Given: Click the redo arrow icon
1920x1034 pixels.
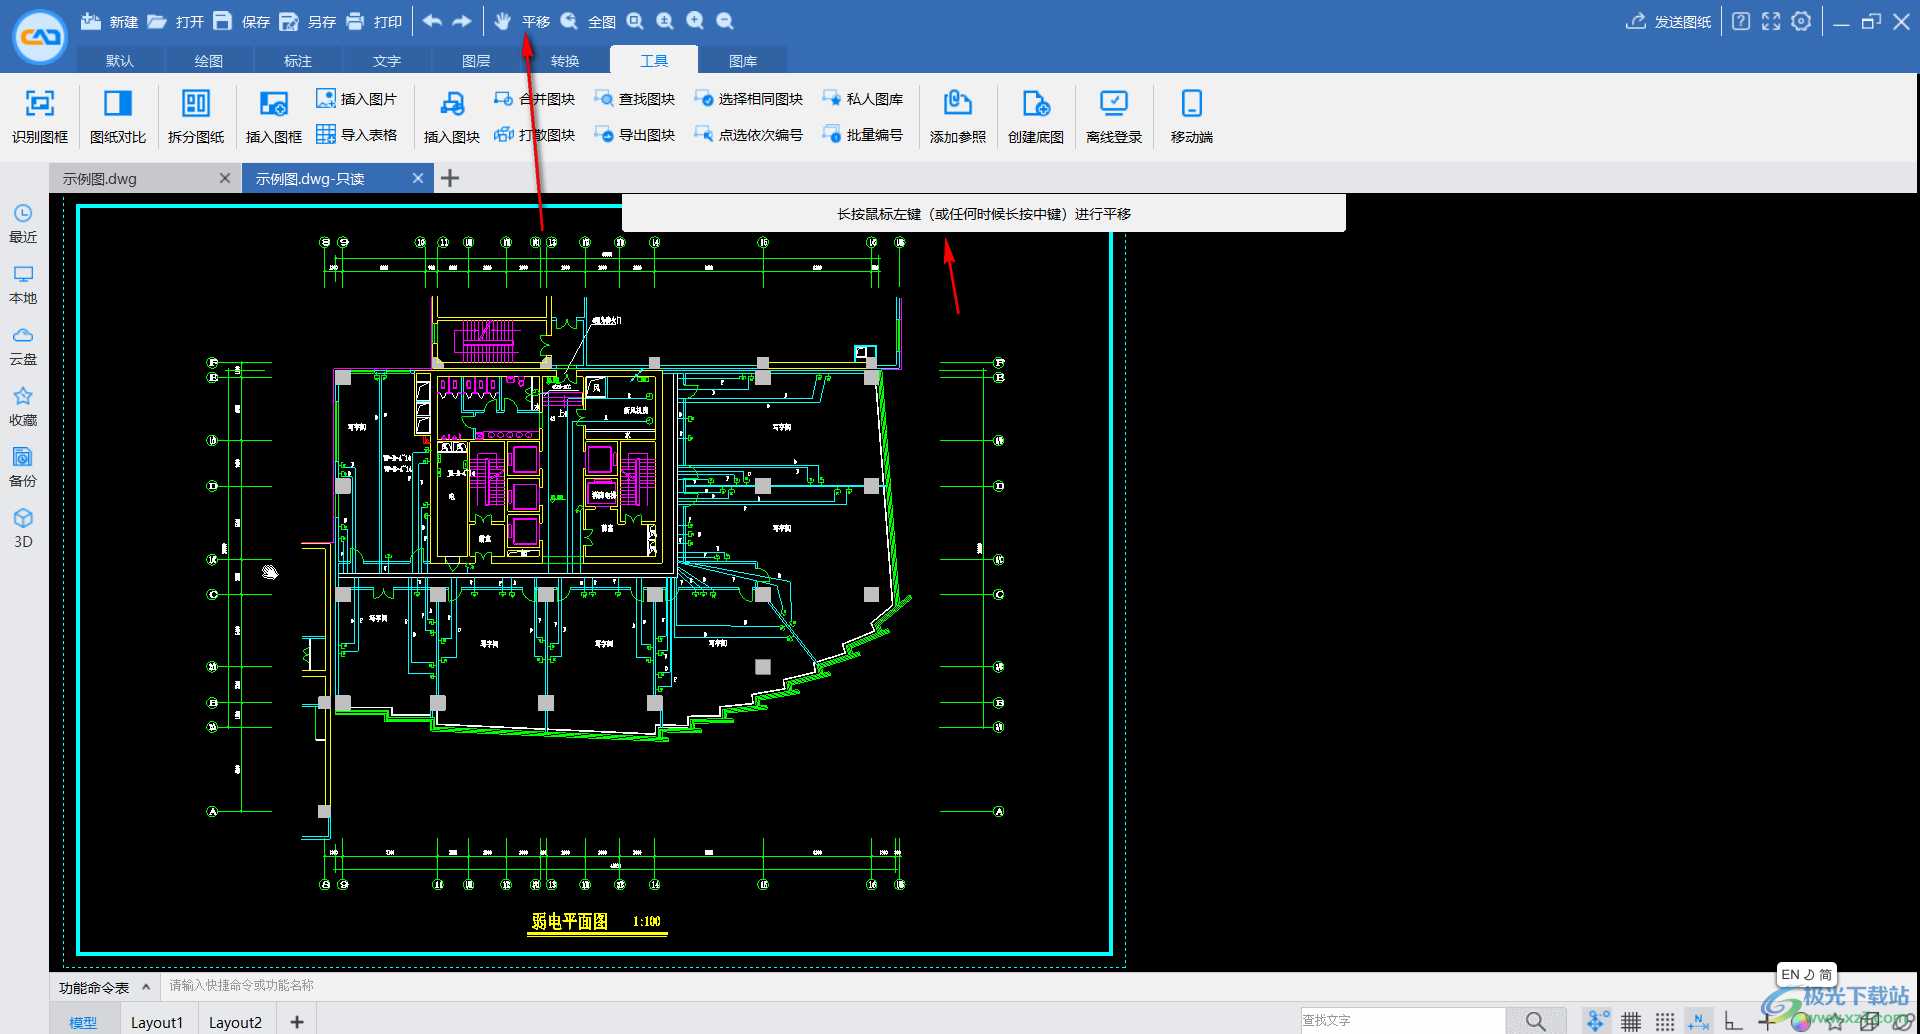Looking at the screenshot, I should click(x=462, y=21).
